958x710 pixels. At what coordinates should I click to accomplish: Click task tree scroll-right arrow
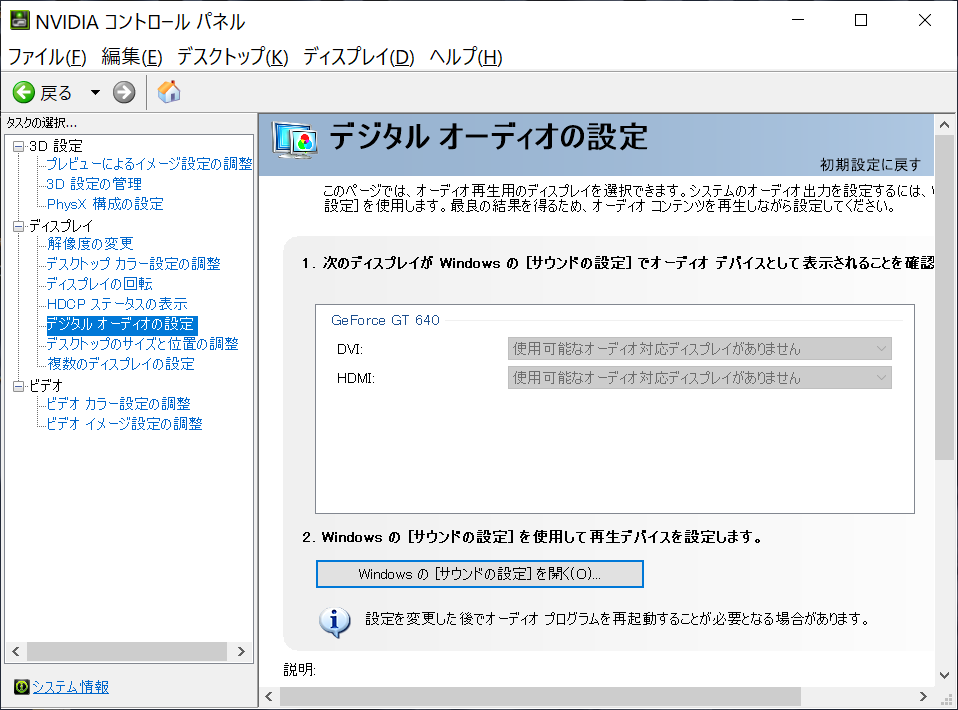point(241,651)
